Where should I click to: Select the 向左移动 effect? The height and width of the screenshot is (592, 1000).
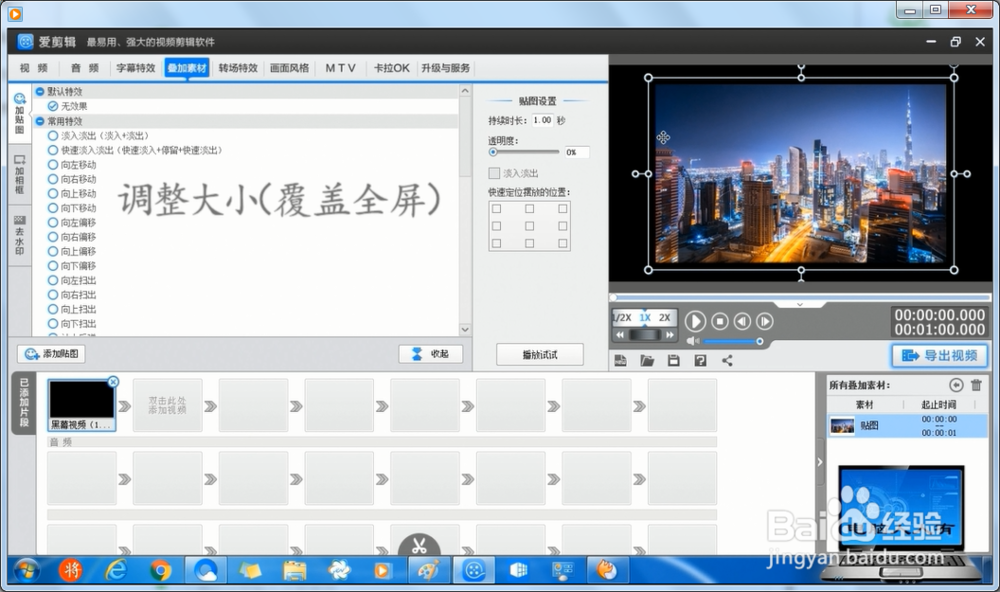click(x=72, y=165)
